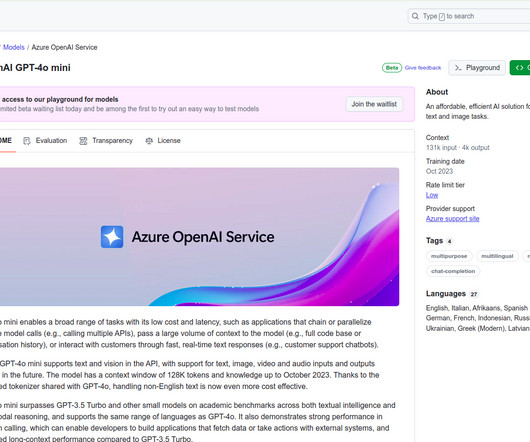The image size is (530, 442).
Task: Click the chat-completion tag
Action: click(x=453, y=271)
